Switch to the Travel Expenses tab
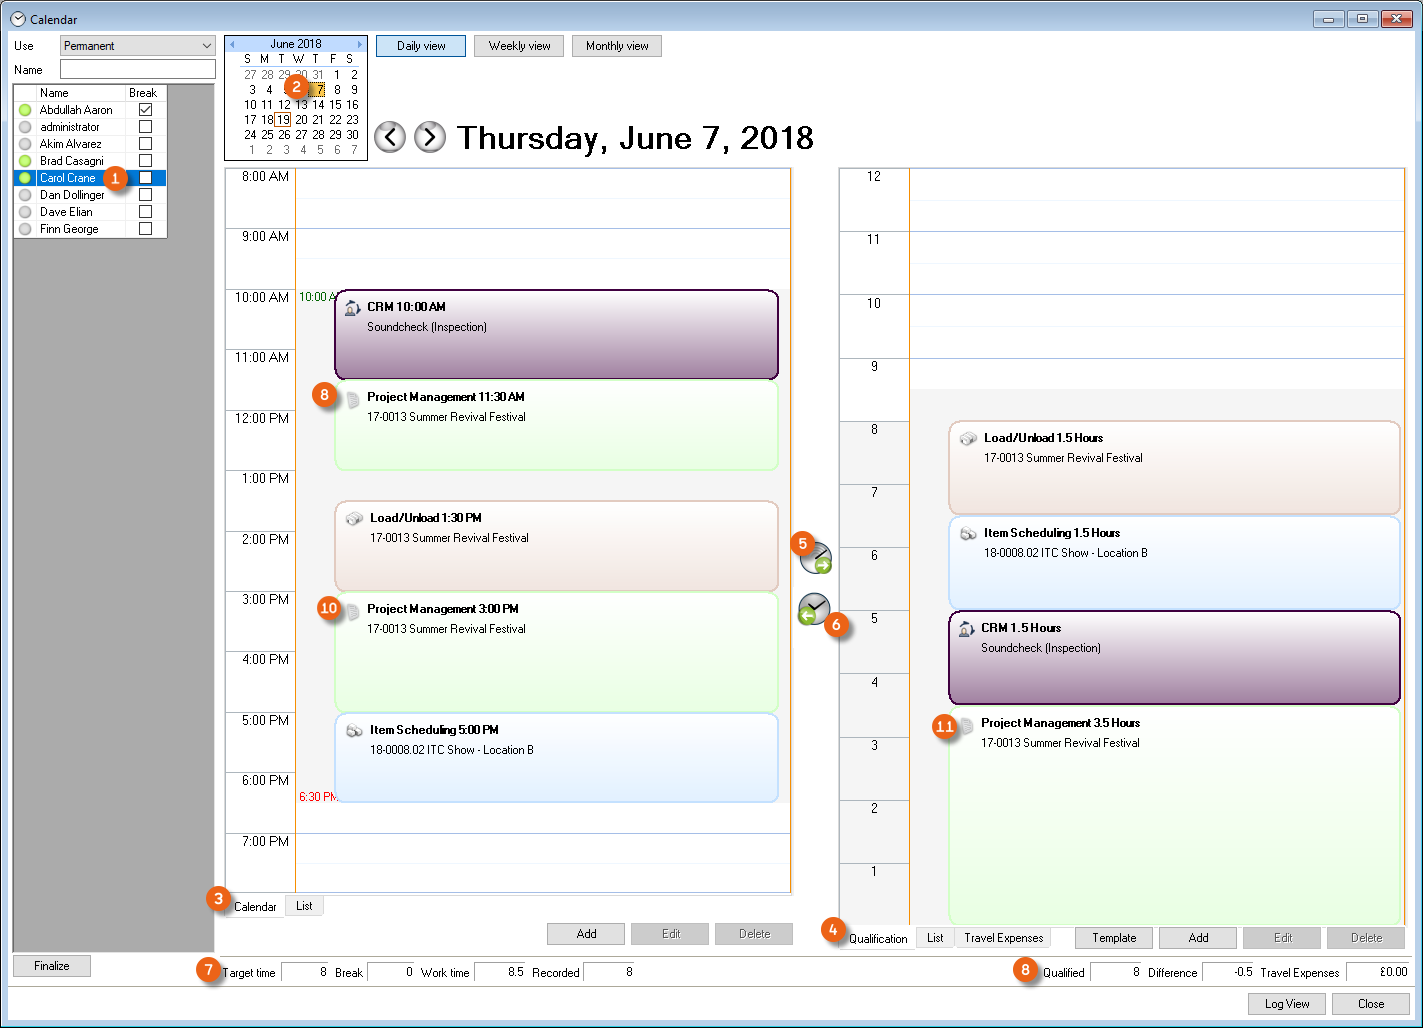The height and width of the screenshot is (1028, 1423). [1003, 938]
